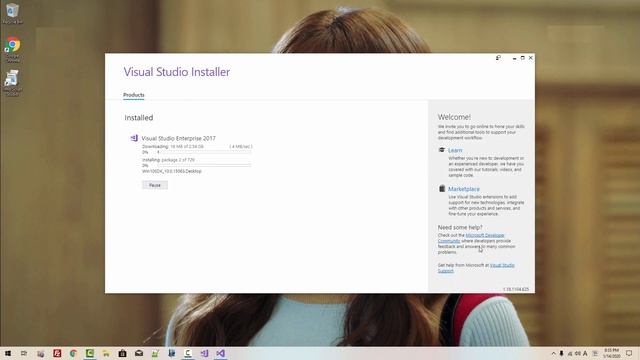Viewport: 640px width, 360px height.
Task: Click the installer version number text
Action: coord(516,289)
